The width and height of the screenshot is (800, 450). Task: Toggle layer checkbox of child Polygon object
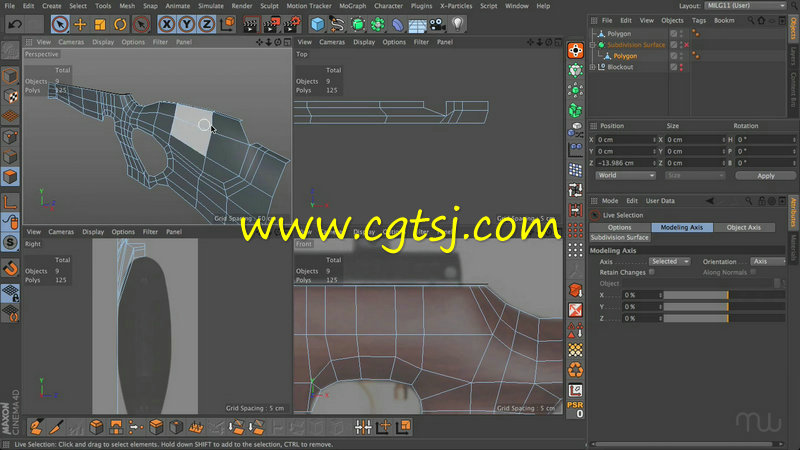pyautogui.click(x=674, y=56)
